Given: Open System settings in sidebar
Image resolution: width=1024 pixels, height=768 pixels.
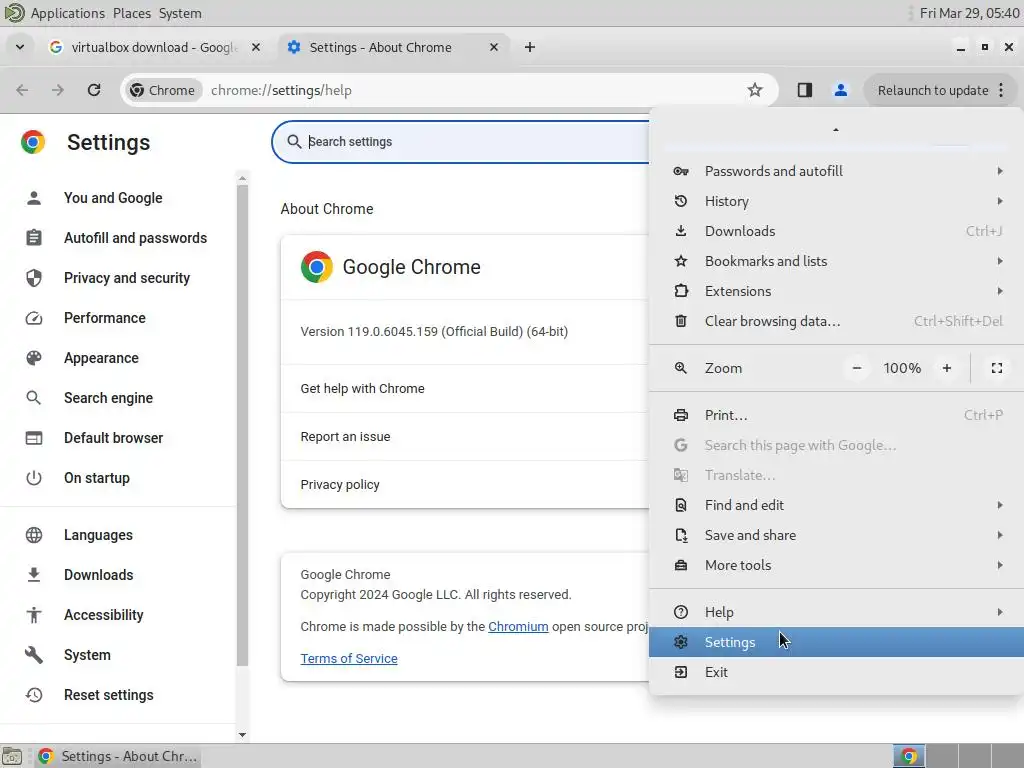Looking at the screenshot, I should pos(87,655).
